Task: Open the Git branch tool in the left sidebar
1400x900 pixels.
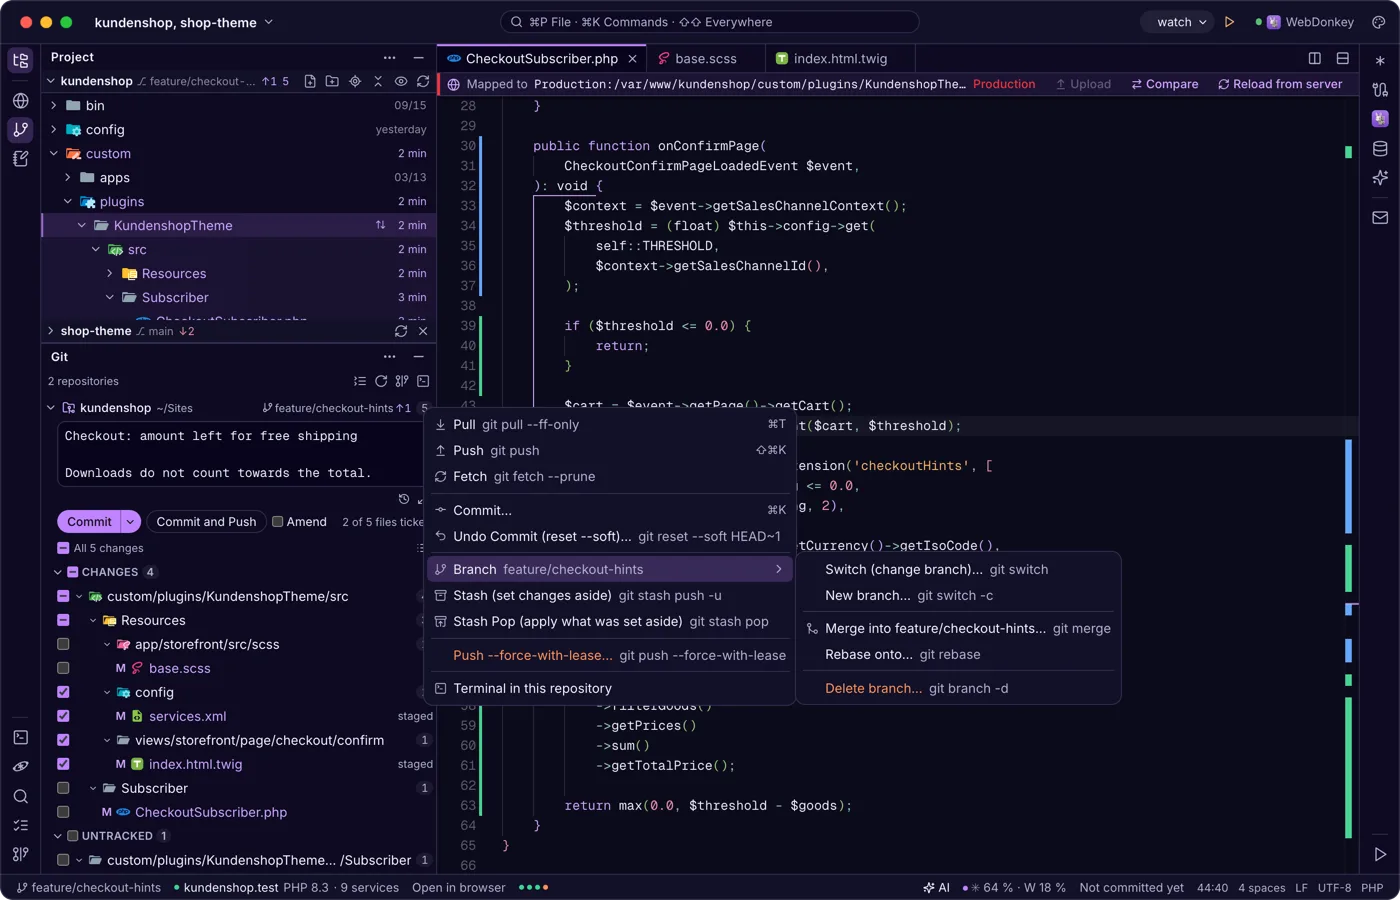Action: [x=20, y=129]
